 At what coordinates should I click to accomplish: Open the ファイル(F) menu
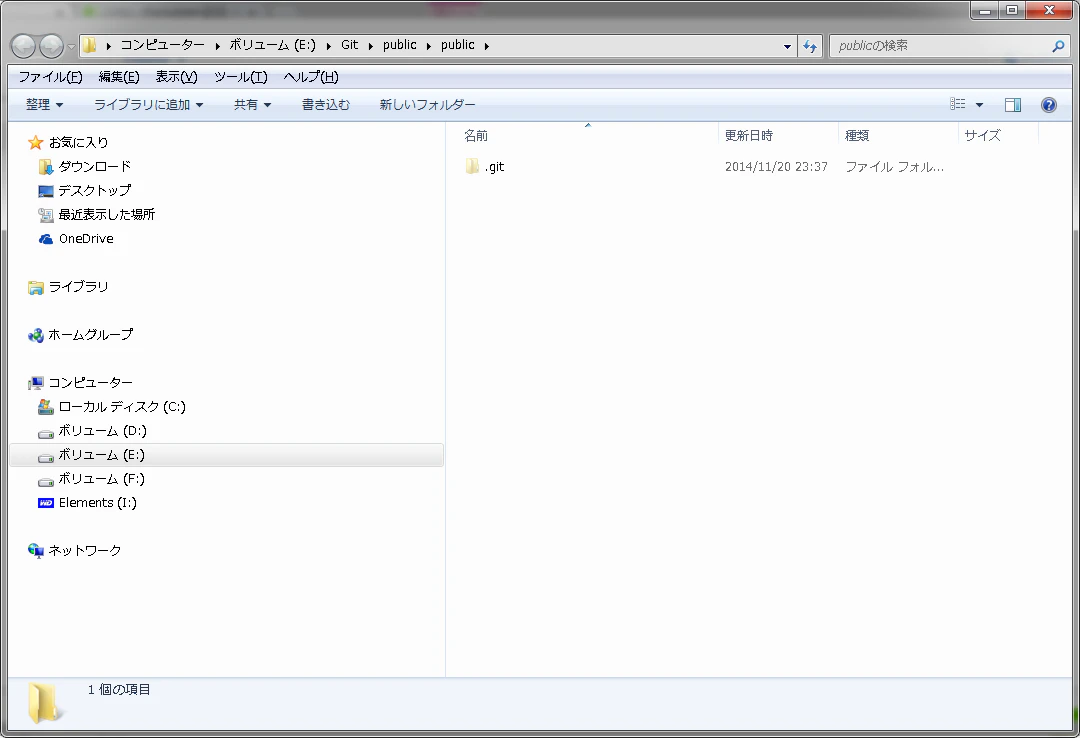tap(50, 77)
